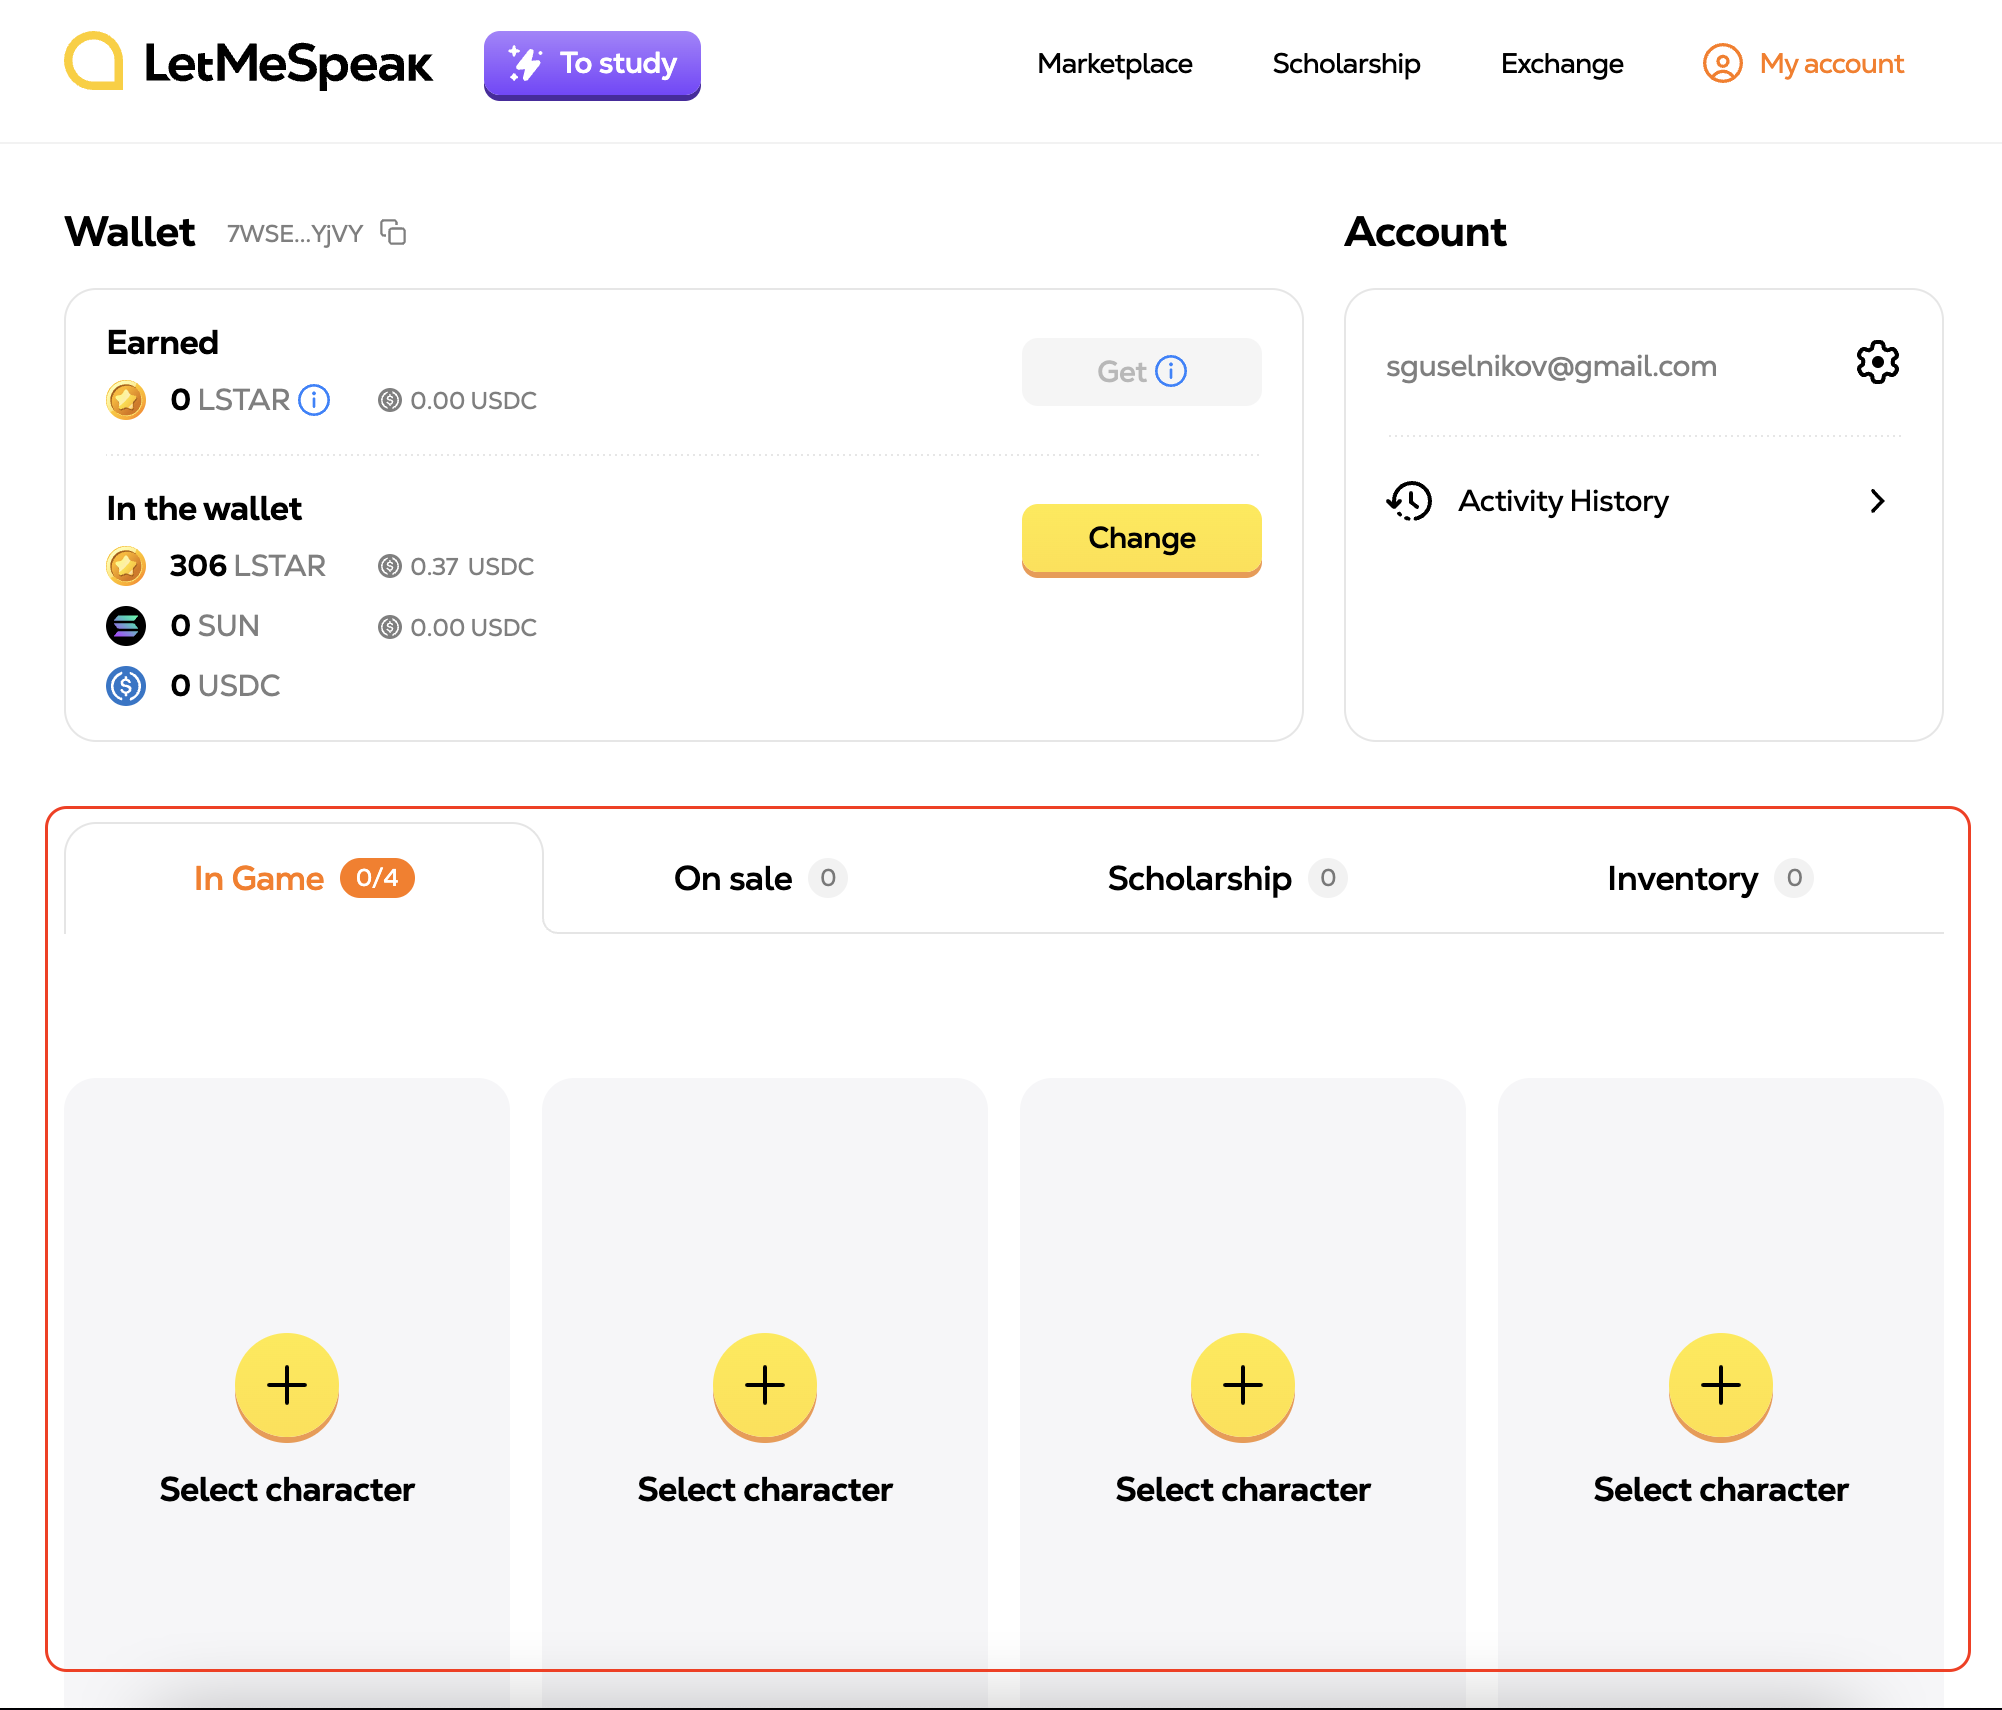Click the yellow Change button

(x=1141, y=539)
